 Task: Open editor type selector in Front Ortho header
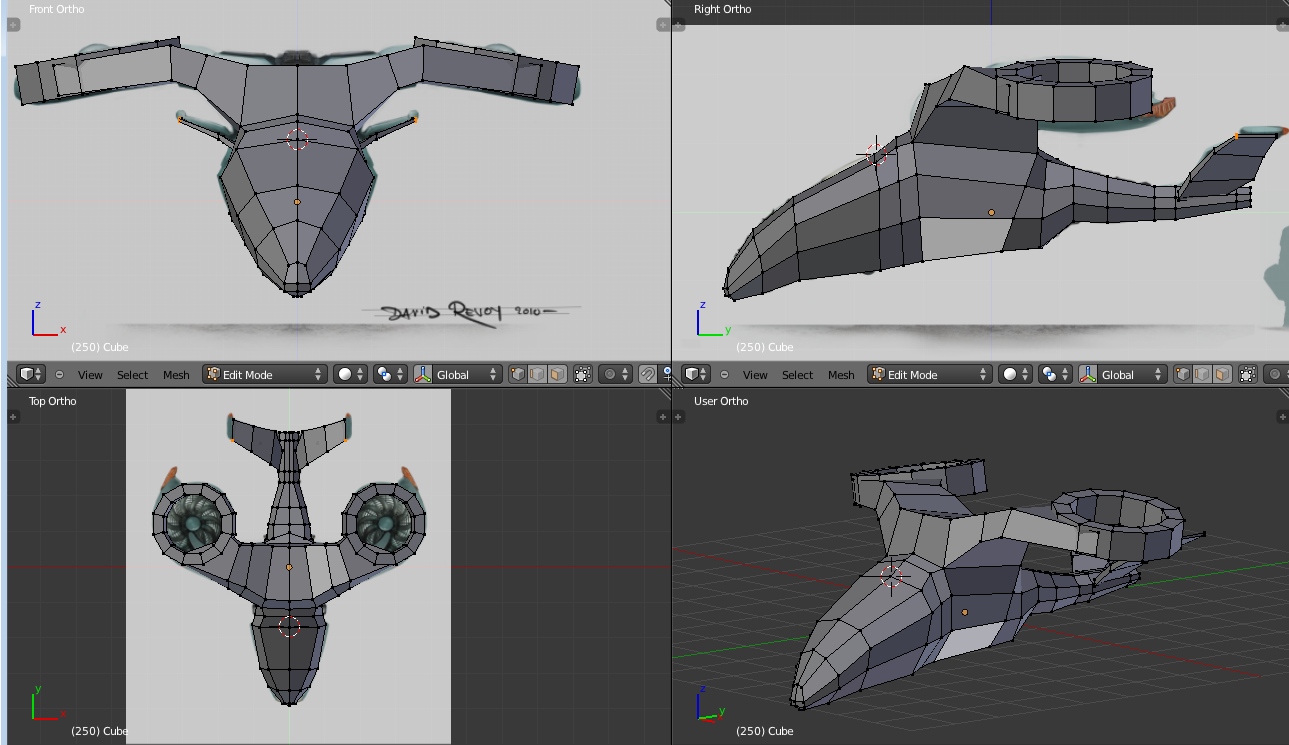(x=32, y=374)
